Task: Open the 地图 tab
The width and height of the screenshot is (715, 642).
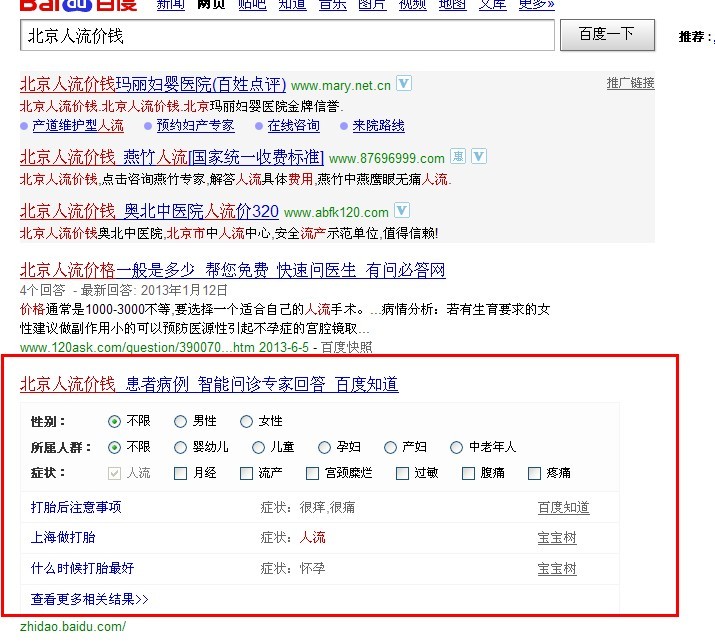Action: [x=452, y=5]
